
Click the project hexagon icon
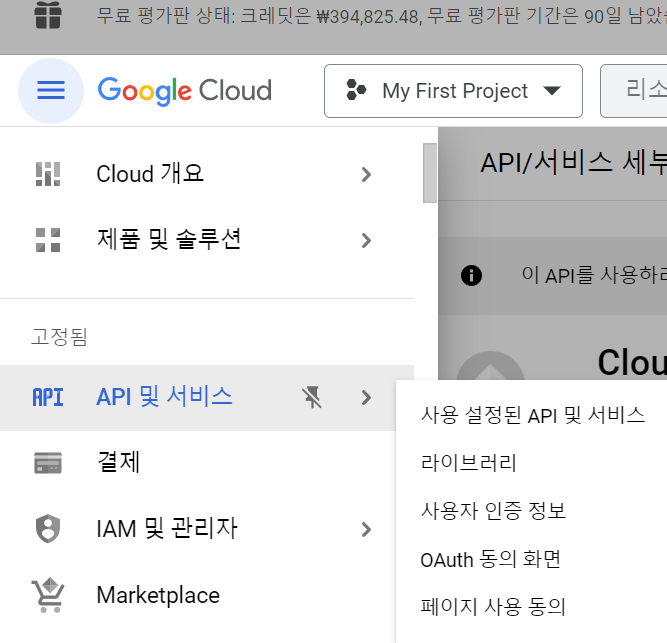point(356,90)
